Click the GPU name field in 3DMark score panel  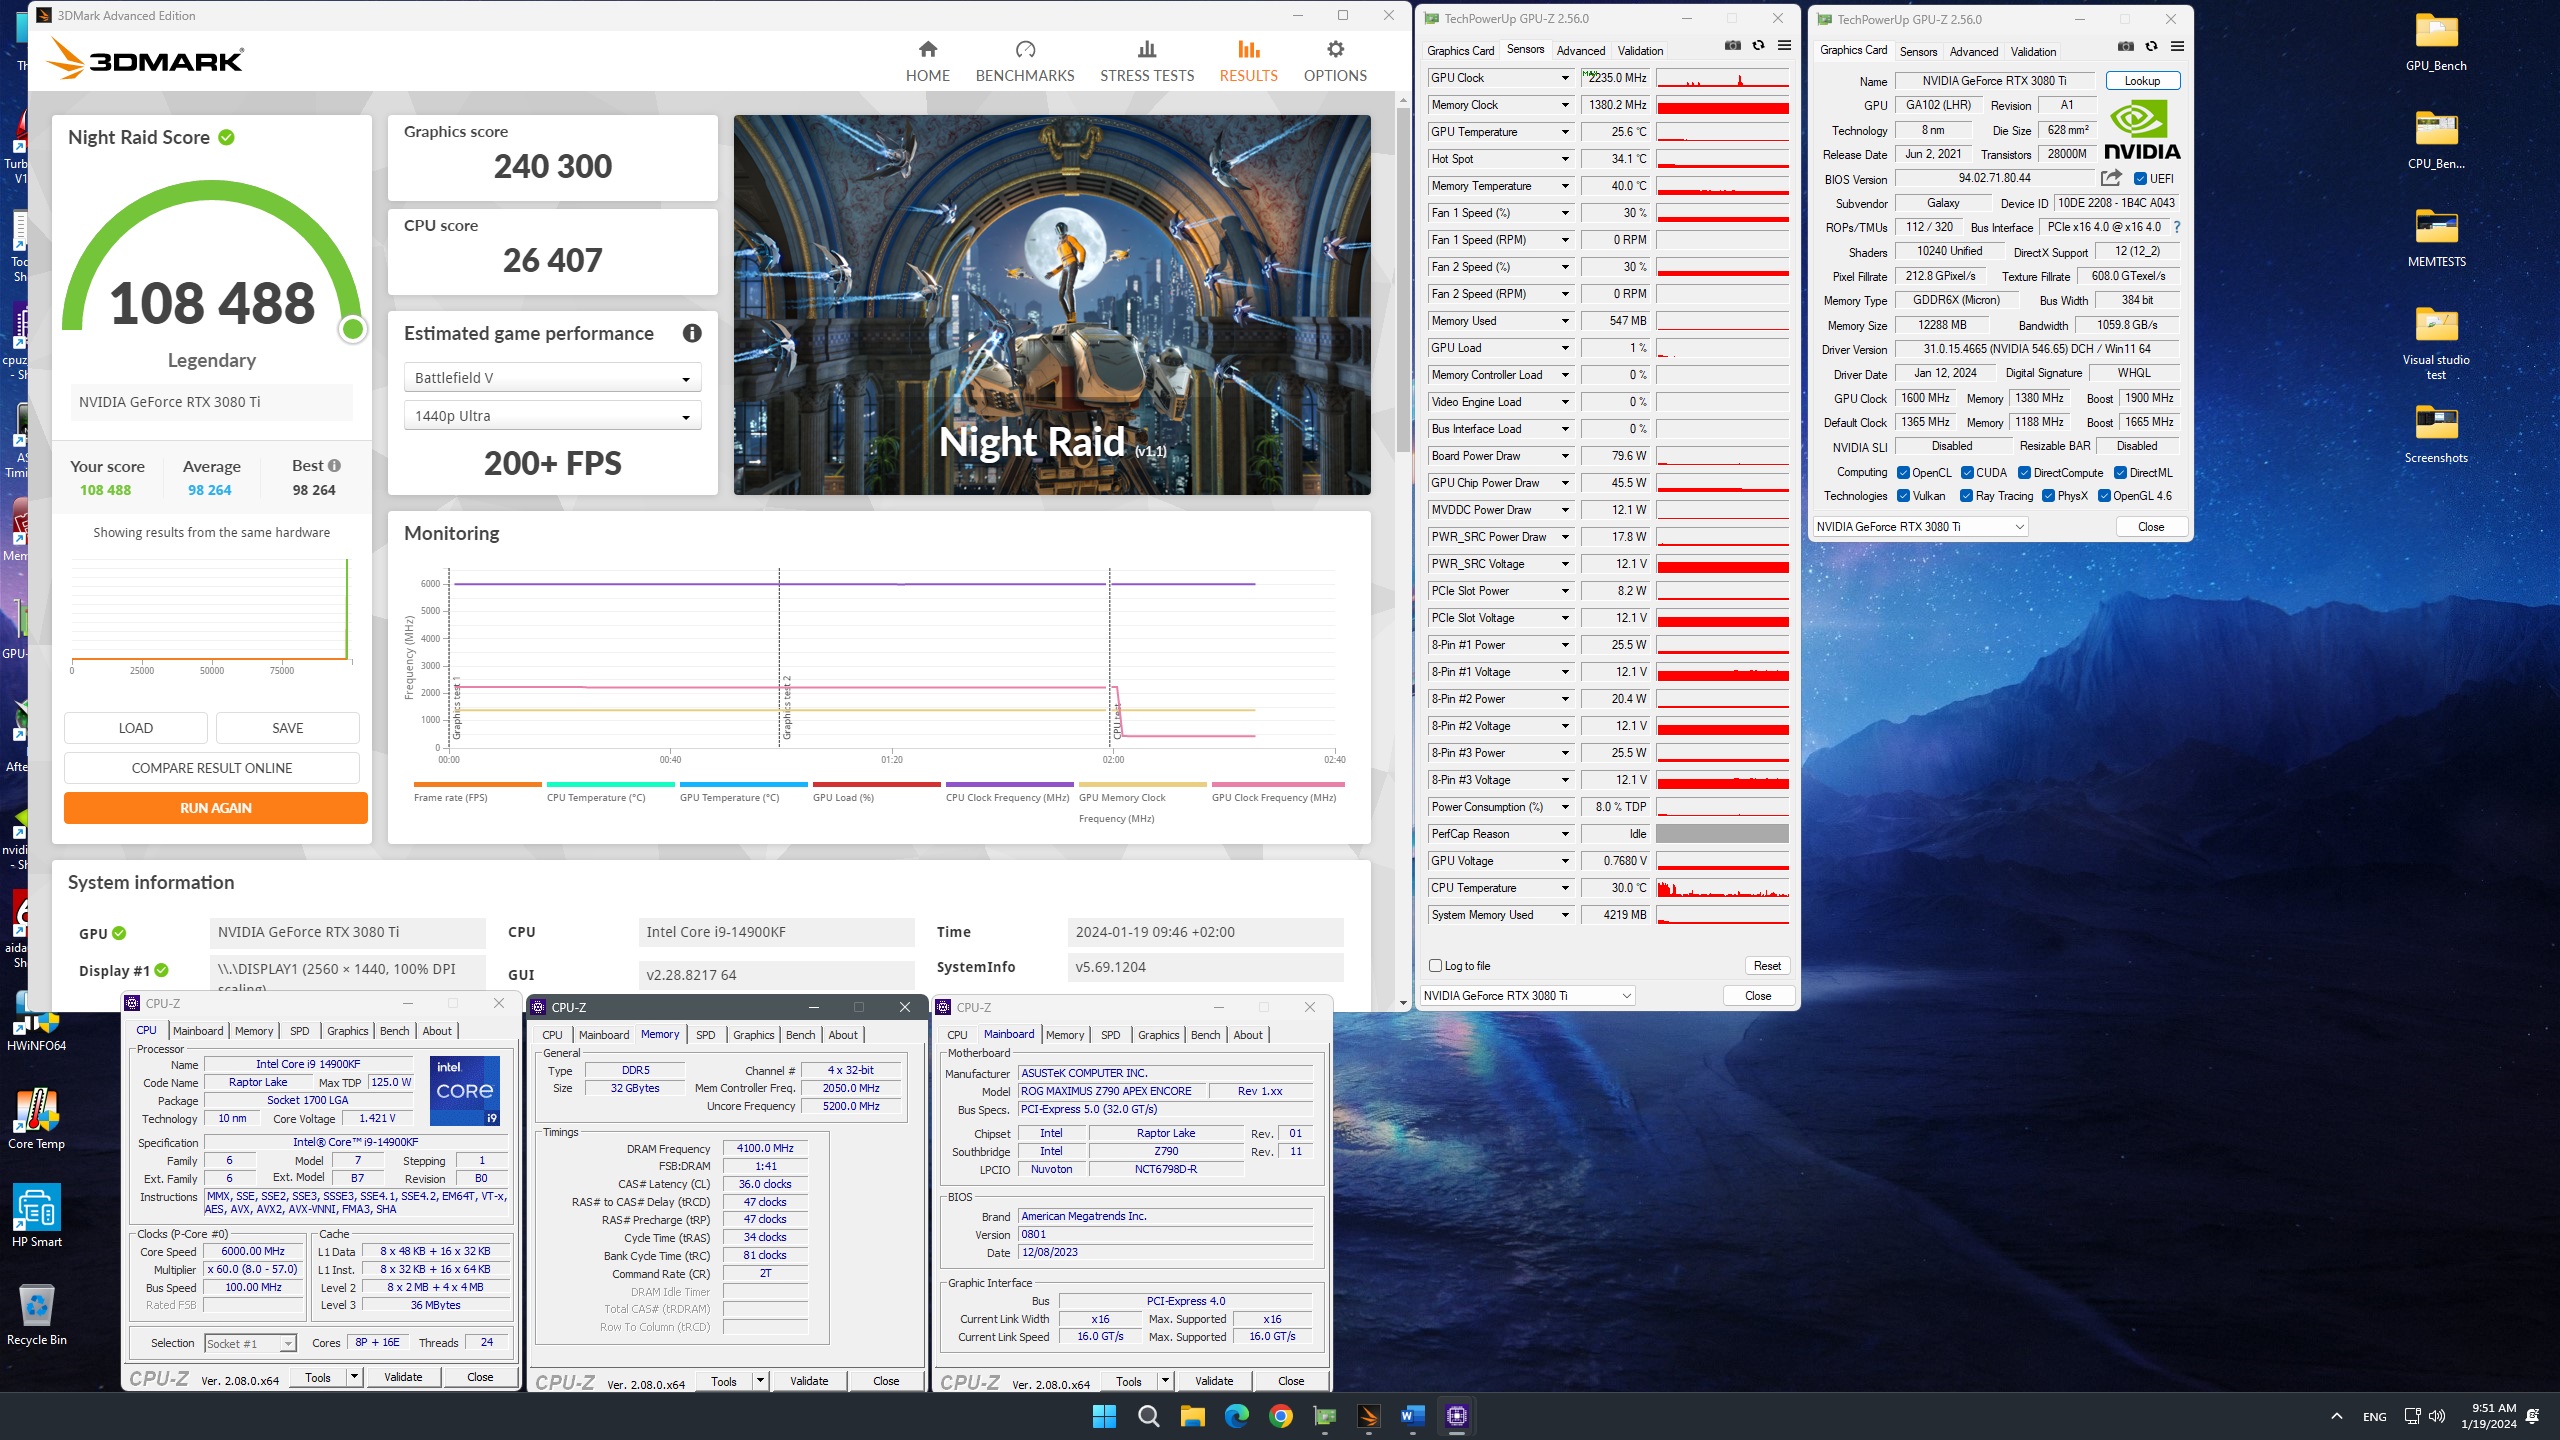[x=212, y=402]
